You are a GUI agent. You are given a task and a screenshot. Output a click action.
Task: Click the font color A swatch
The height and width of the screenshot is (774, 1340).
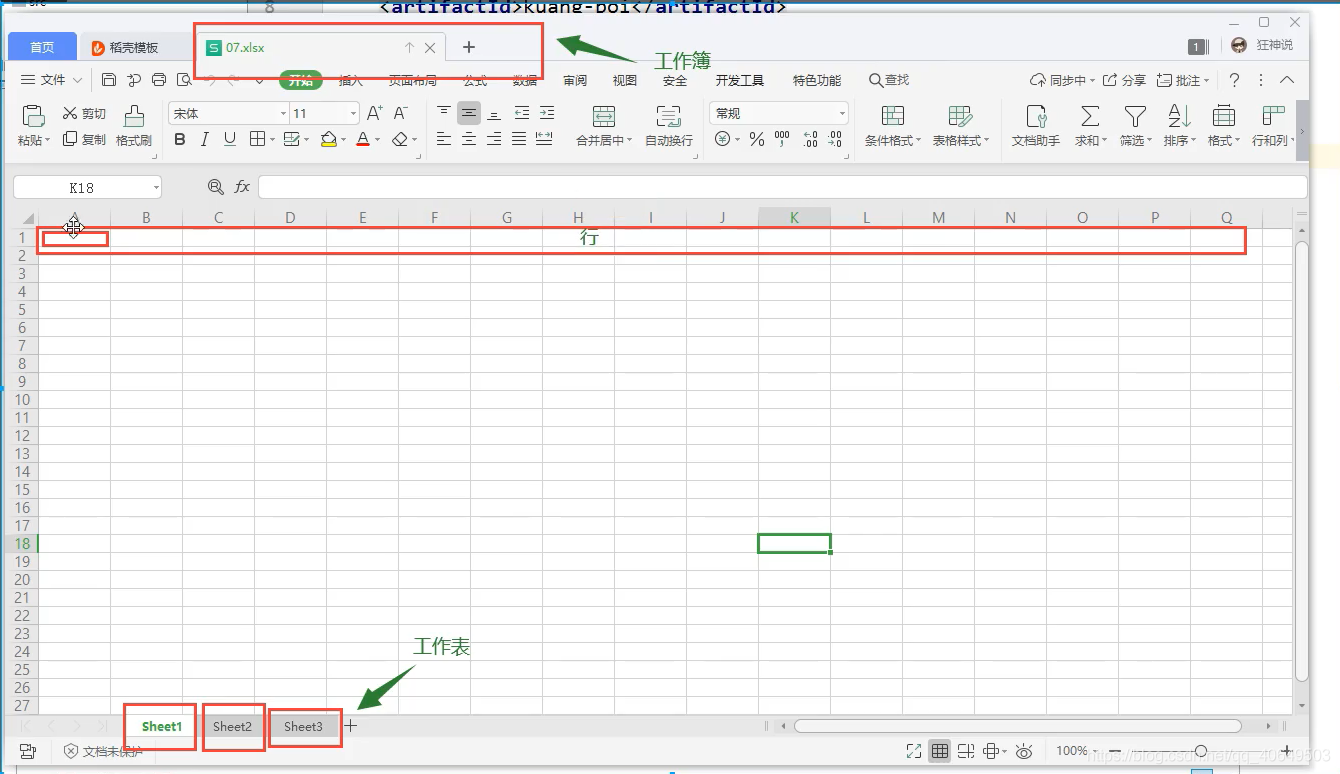pyautogui.click(x=363, y=140)
